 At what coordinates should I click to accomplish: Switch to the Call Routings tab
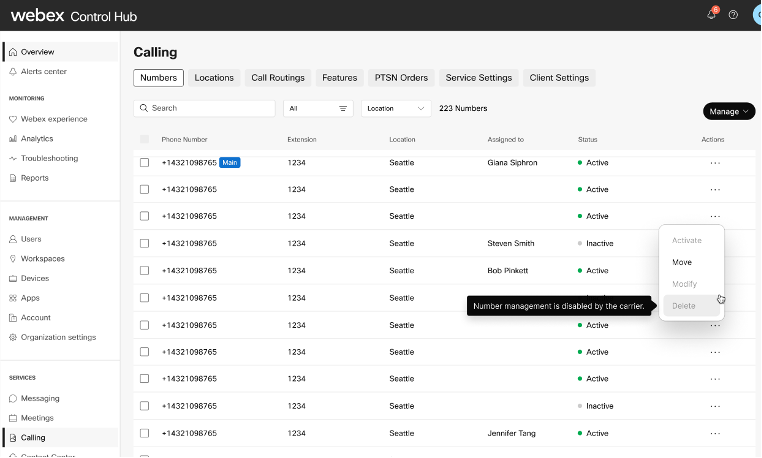(x=278, y=78)
